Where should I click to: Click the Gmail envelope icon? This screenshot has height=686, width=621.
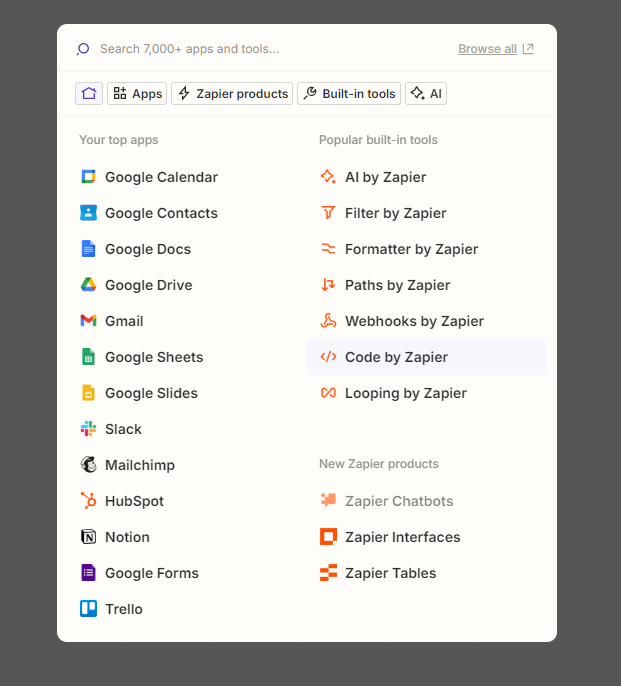pyautogui.click(x=88, y=321)
